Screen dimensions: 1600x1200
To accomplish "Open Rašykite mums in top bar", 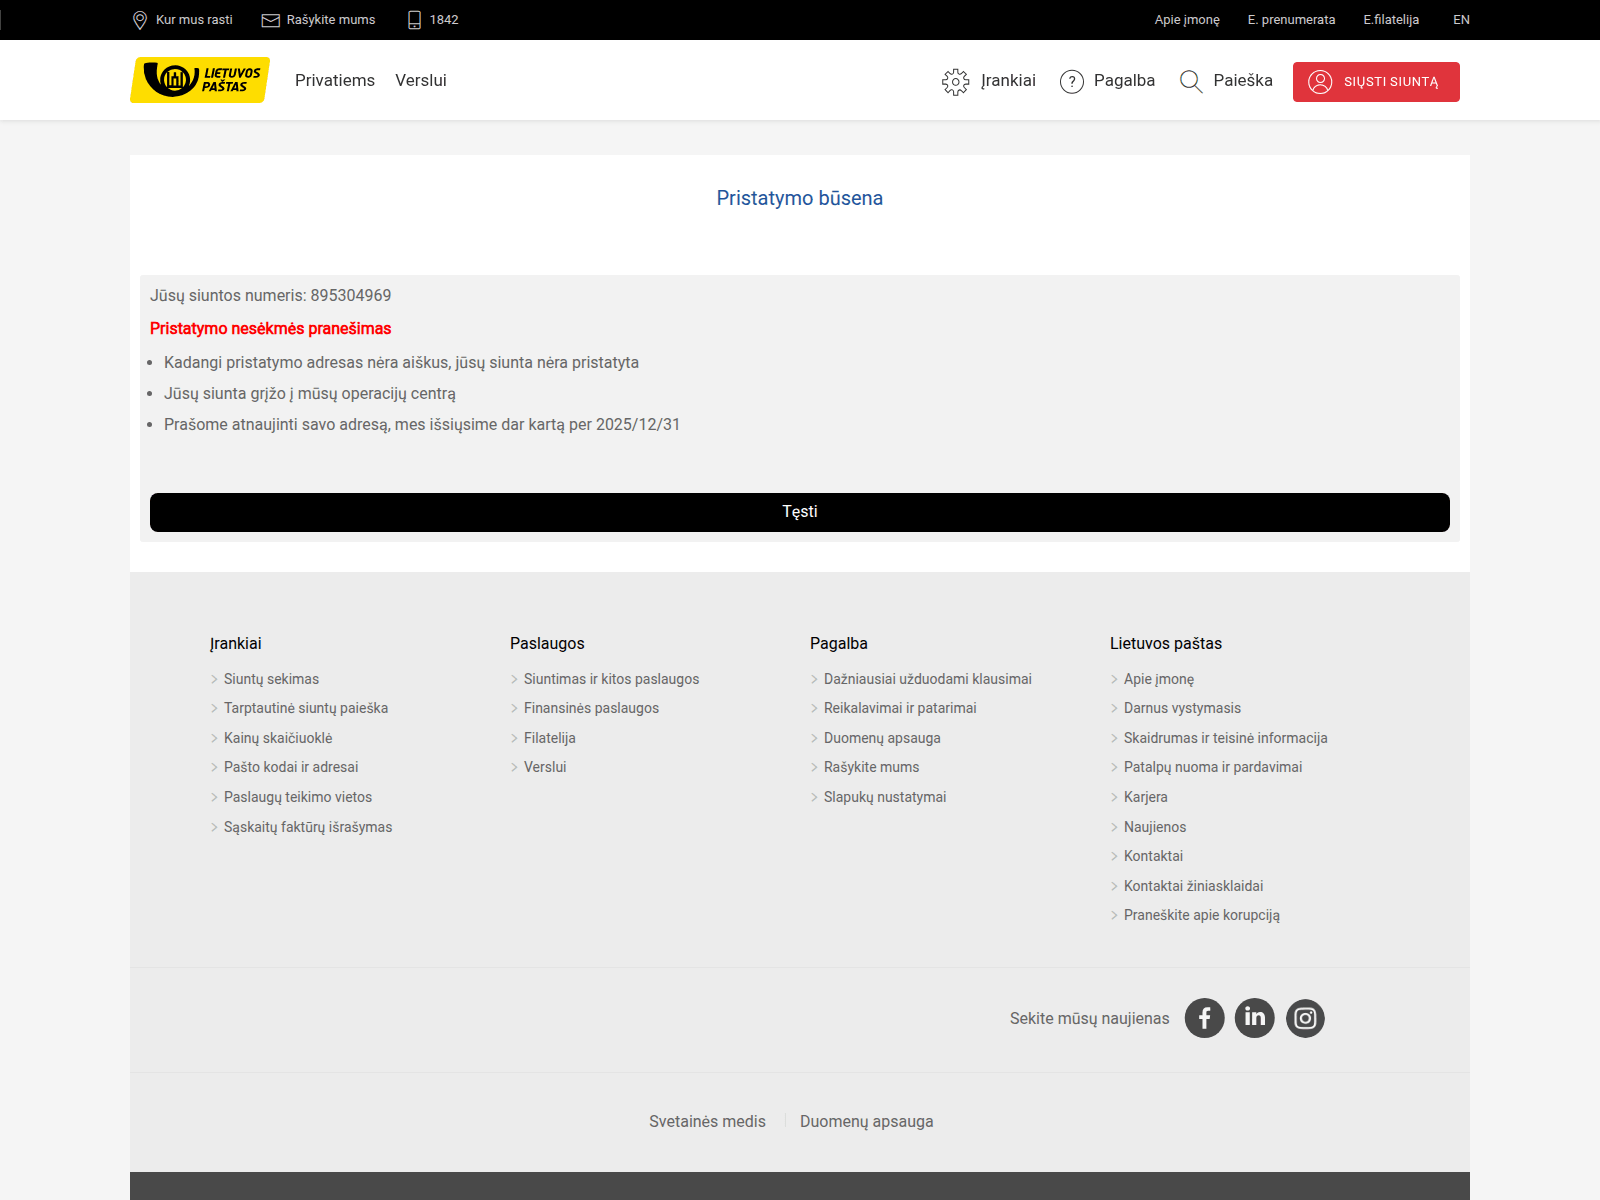I will point(331,20).
